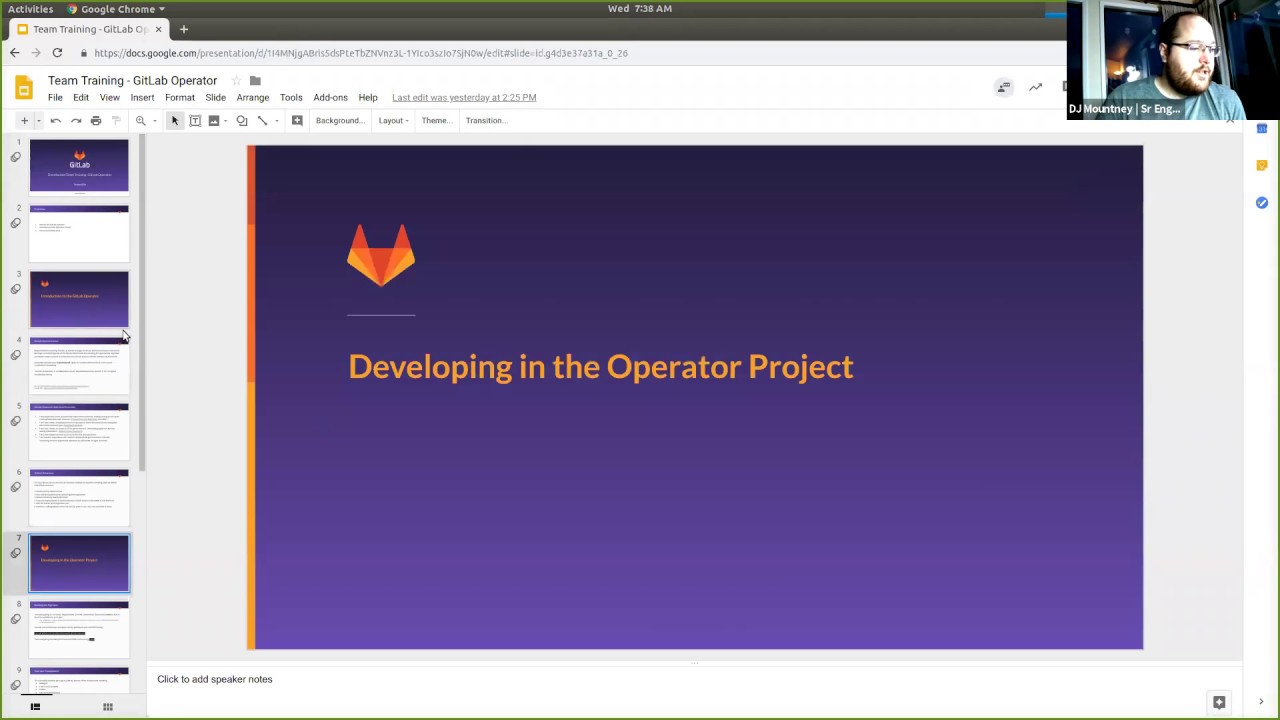Screen dimensions: 1280x720
Task: Choose the select cursor tool
Action: [x=175, y=120]
